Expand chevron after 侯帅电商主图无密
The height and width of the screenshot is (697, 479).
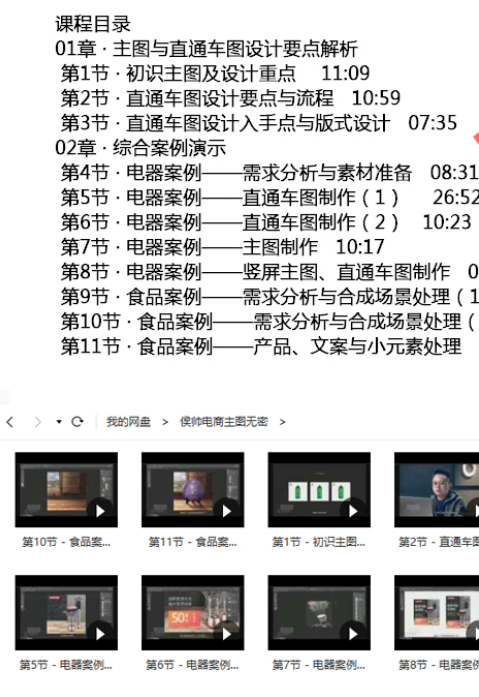[x=282, y=422]
